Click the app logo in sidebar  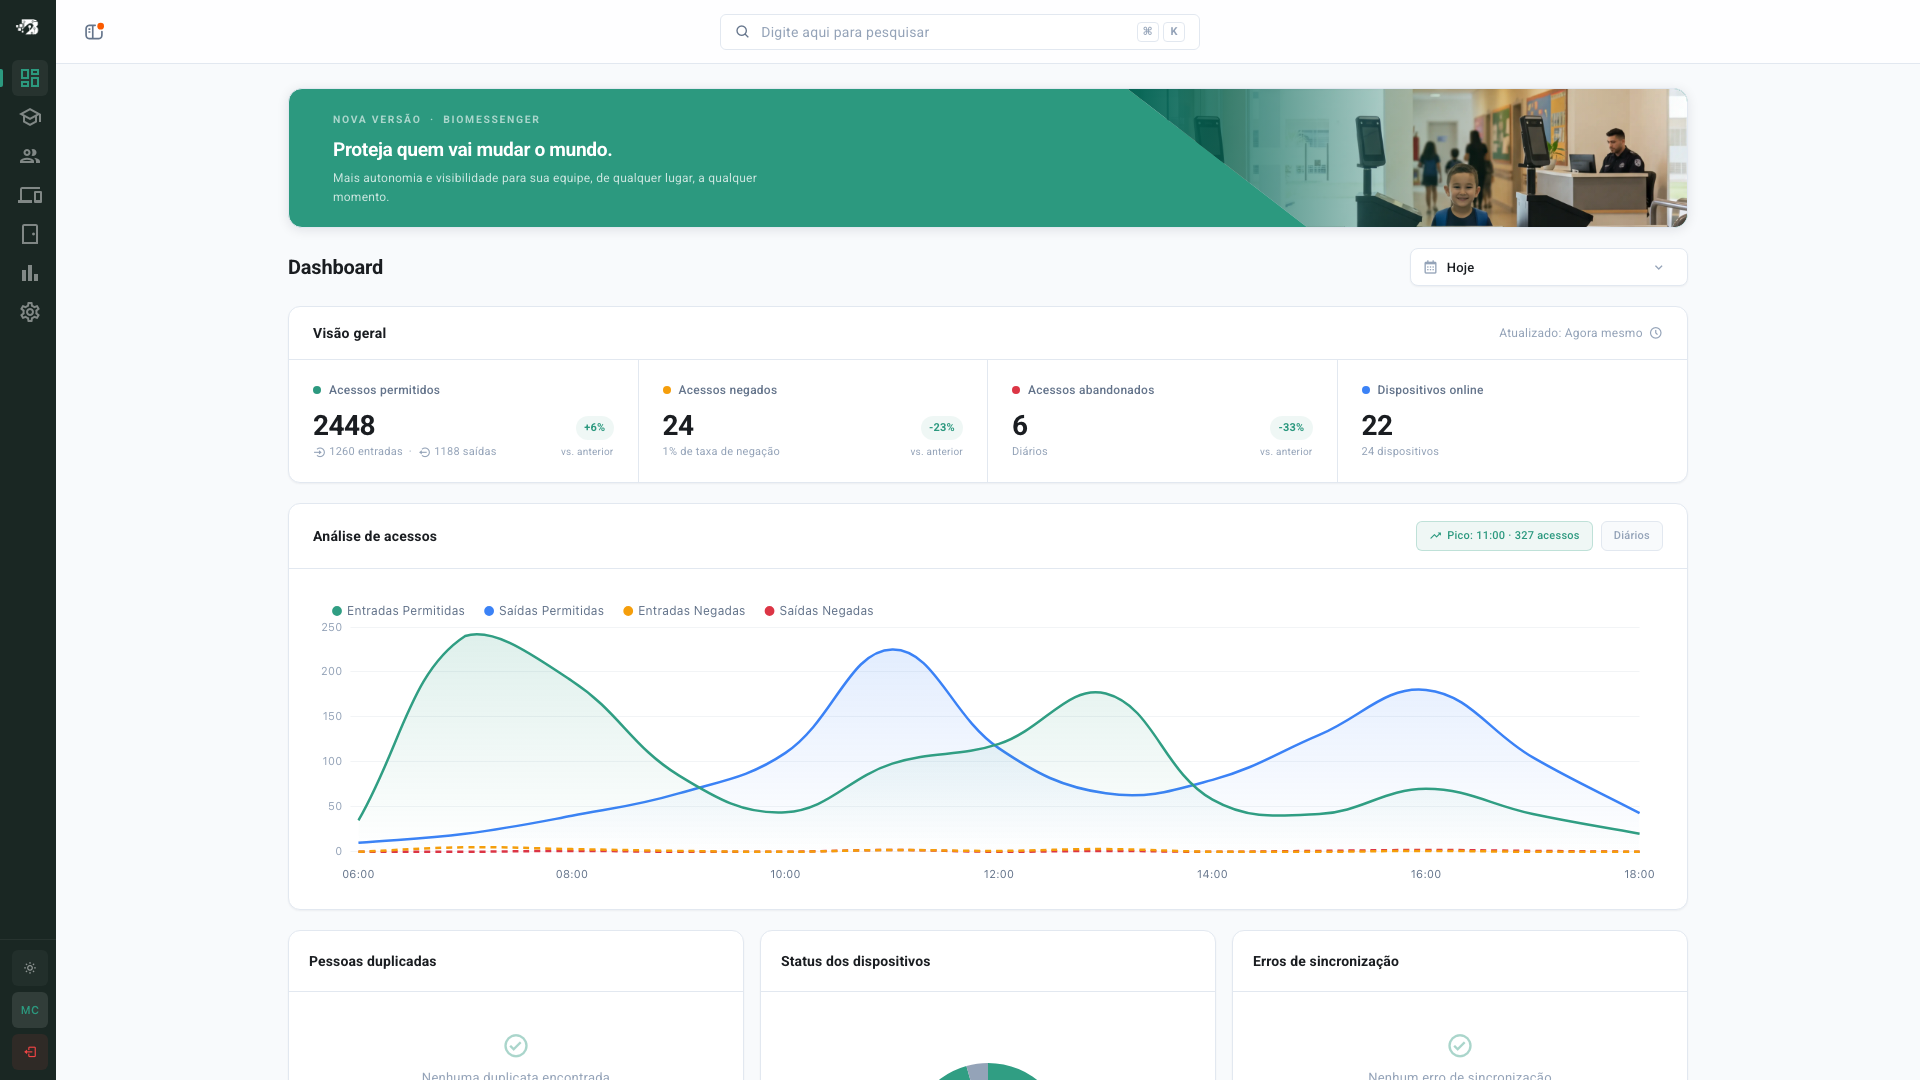coord(28,27)
